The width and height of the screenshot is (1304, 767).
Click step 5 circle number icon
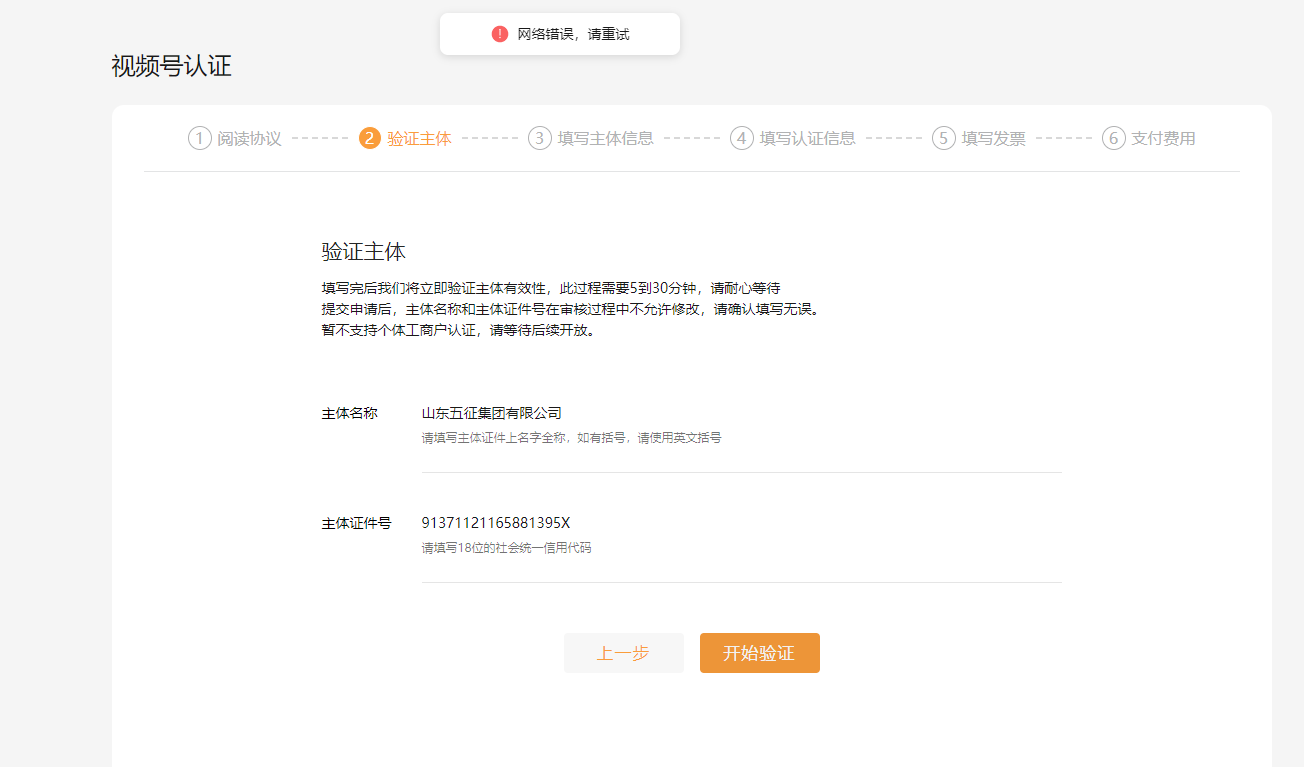click(944, 138)
